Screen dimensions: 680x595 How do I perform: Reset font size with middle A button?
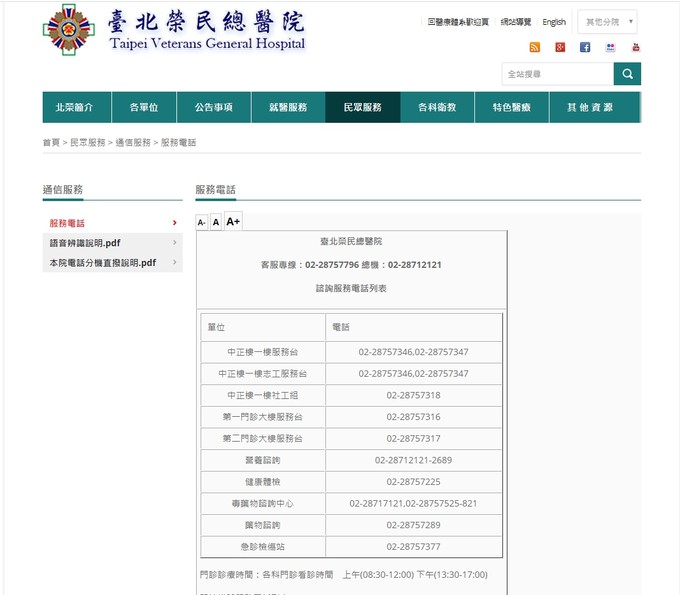pyautogui.click(x=216, y=222)
